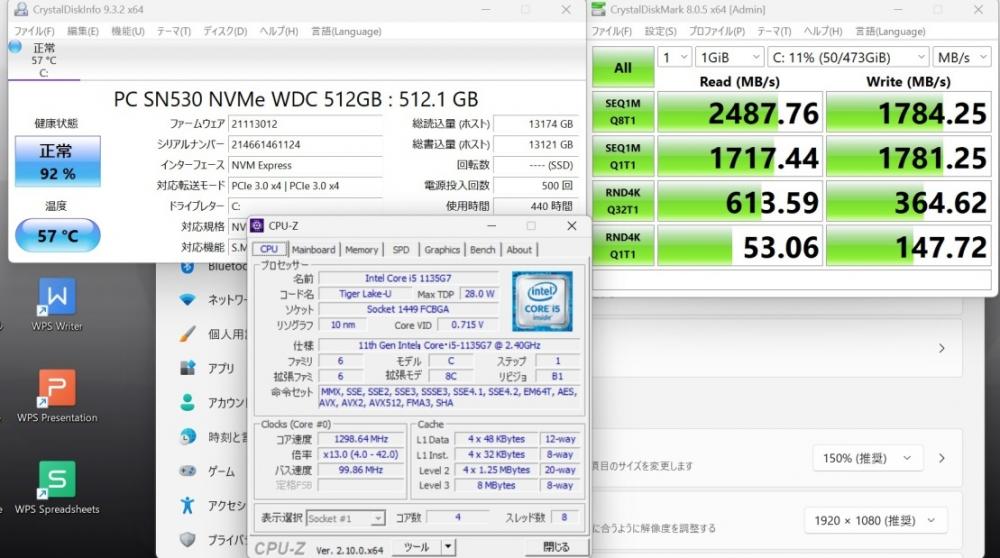
Task: Click the 57 °C temperature indicator
Action: 57,235
